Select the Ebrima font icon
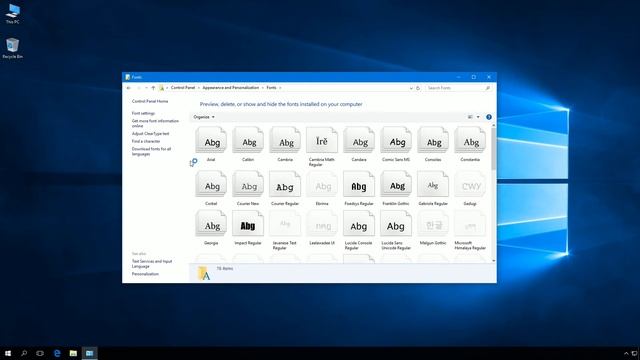 point(322,184)
